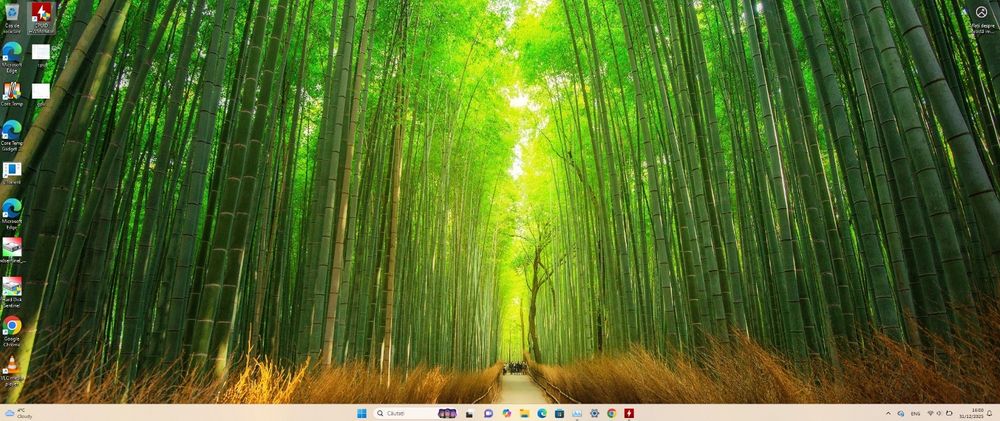Open the Core Temp Gadget desktop shortcut
Image resolution: width=1000 pixels, height=421 pixels.
pos(11,135)
